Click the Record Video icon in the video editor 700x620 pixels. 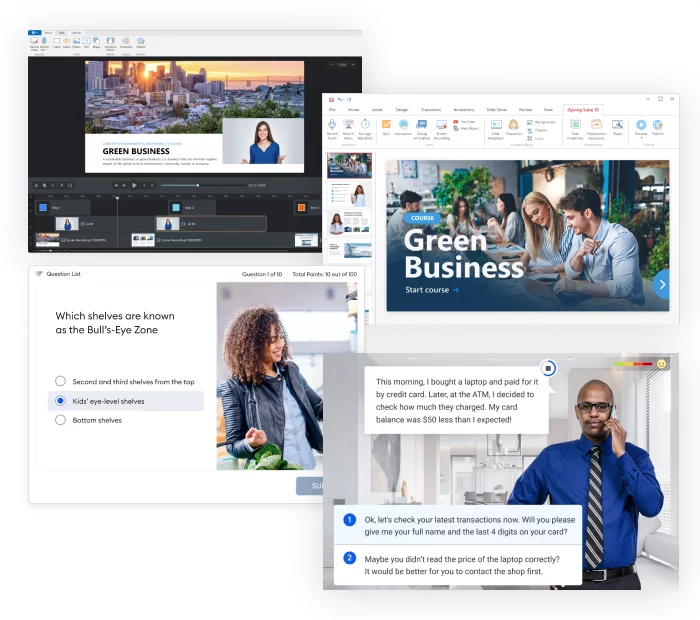tap(34, 43)
